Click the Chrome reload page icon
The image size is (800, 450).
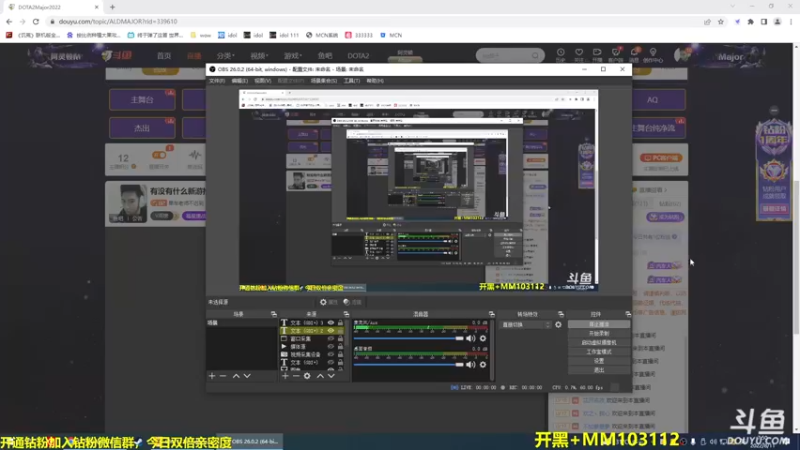click(x=36, y=21)
